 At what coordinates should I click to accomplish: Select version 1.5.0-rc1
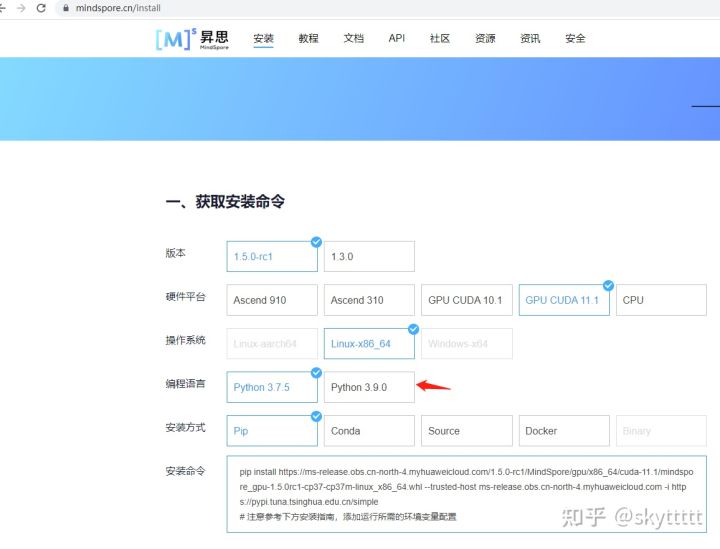tap(272, 256)
